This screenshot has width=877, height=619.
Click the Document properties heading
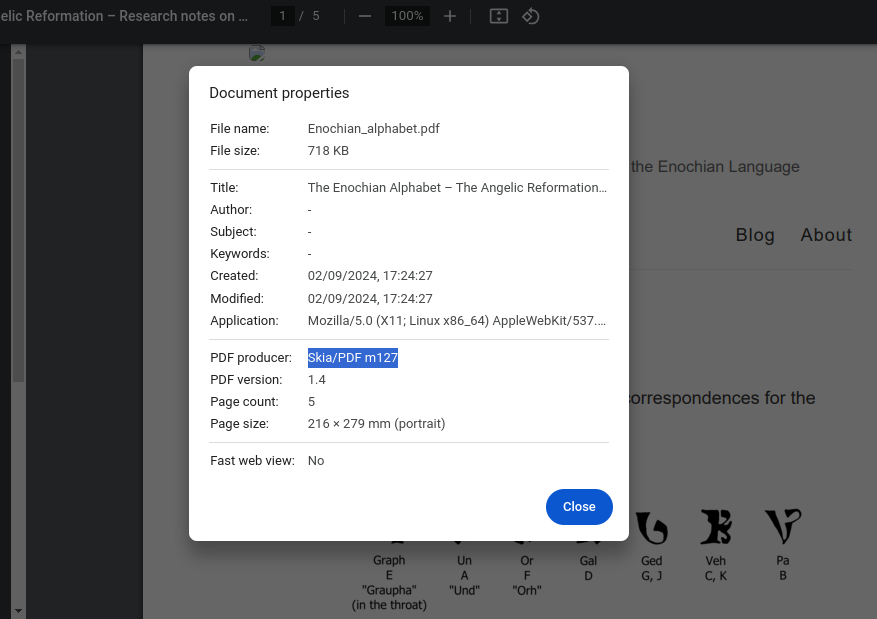(279, 93)
